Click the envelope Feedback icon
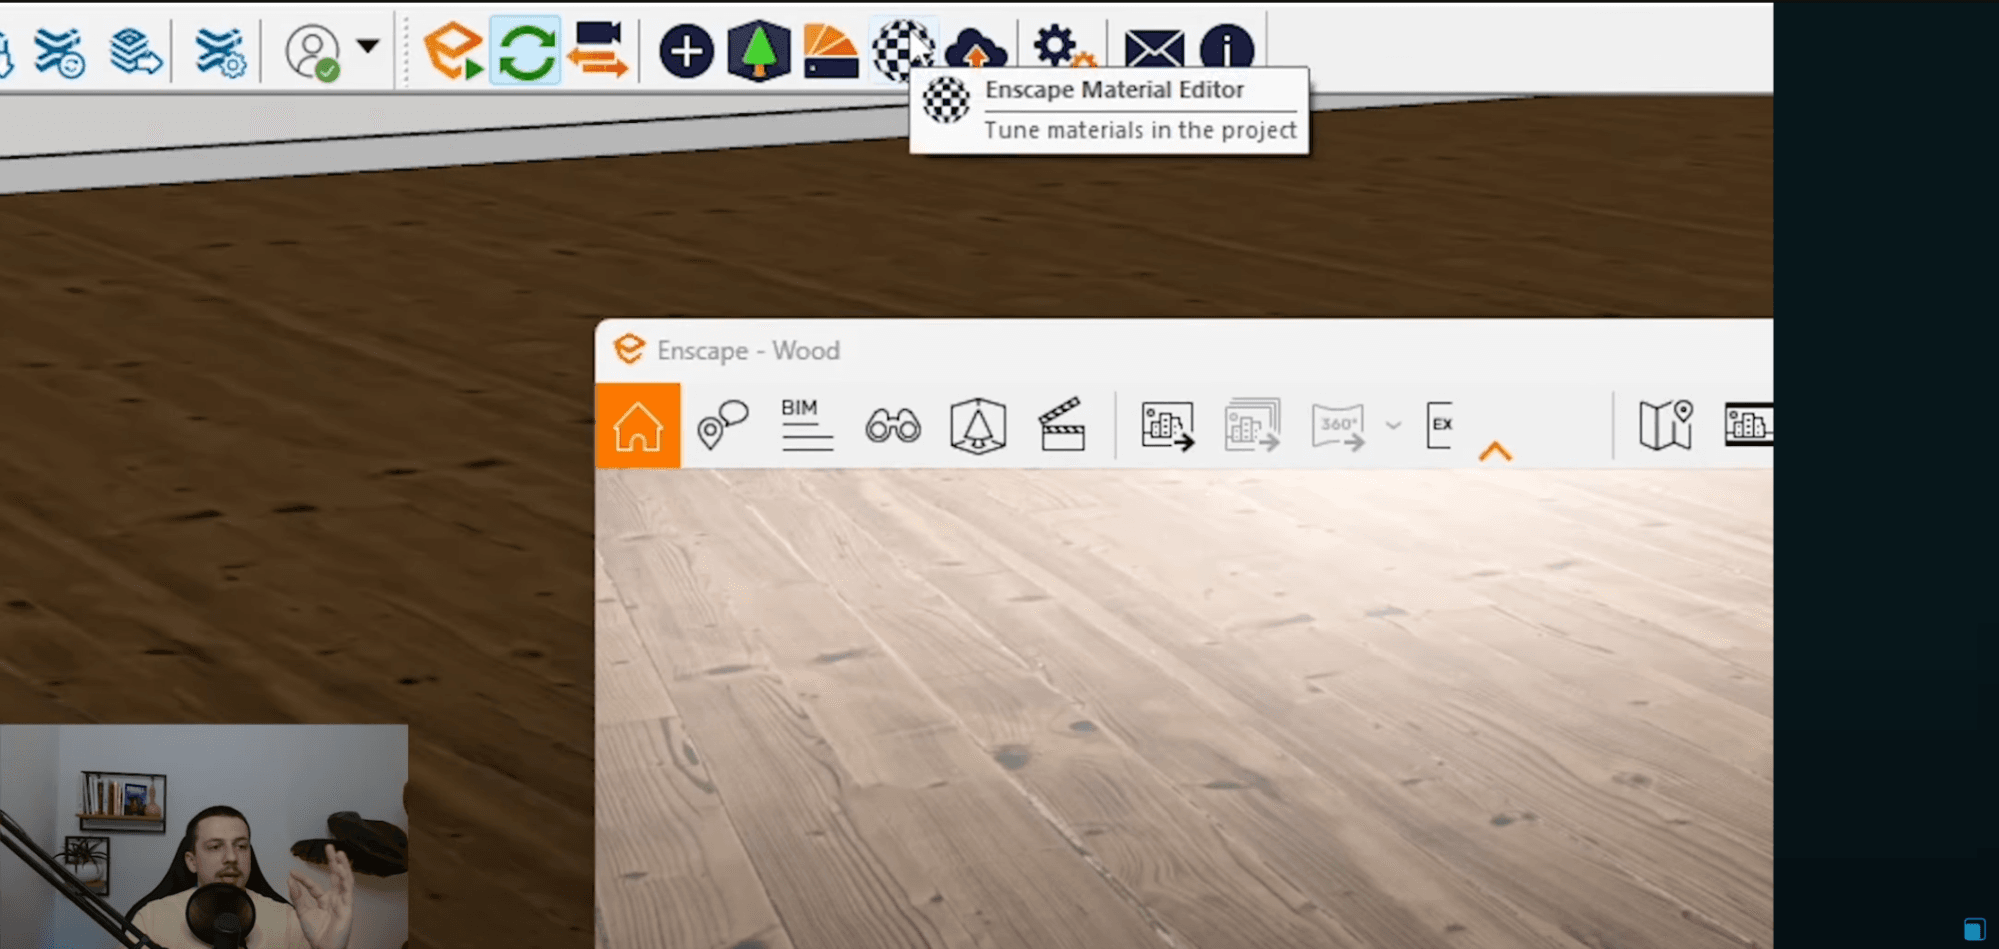Viewport: 1999px width, 949px height. pyautogui.click(x=1154, y=49)
